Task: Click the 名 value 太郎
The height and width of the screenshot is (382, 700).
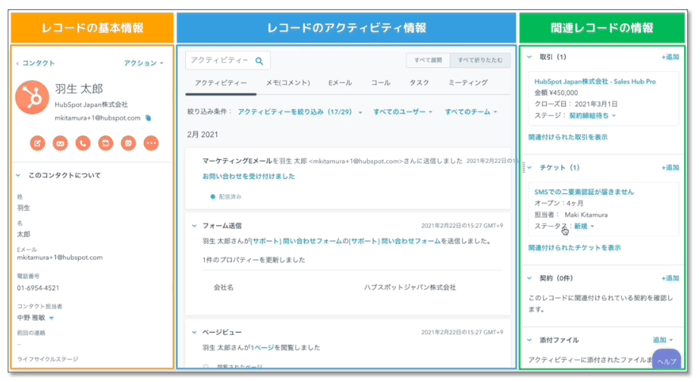Action: tap(24, 234)
